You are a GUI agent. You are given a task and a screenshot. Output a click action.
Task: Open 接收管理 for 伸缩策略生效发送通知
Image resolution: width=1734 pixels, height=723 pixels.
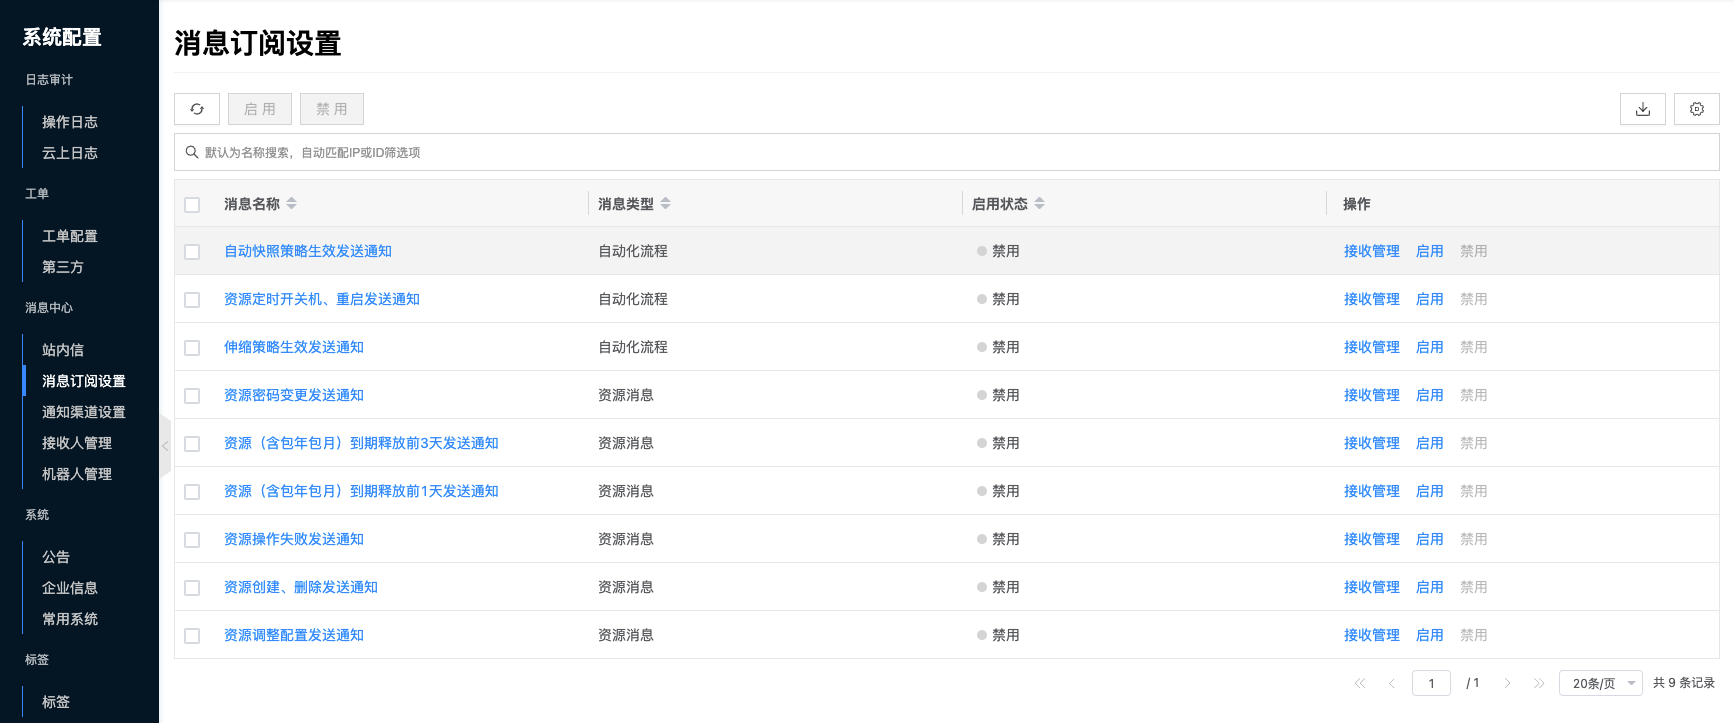1371,347
